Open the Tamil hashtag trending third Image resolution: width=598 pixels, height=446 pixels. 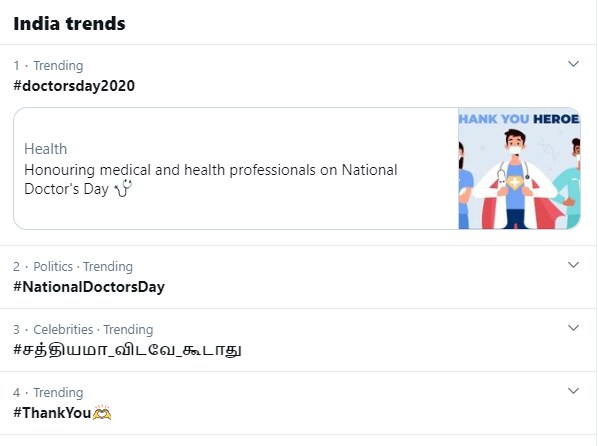[x=127, y=349]
